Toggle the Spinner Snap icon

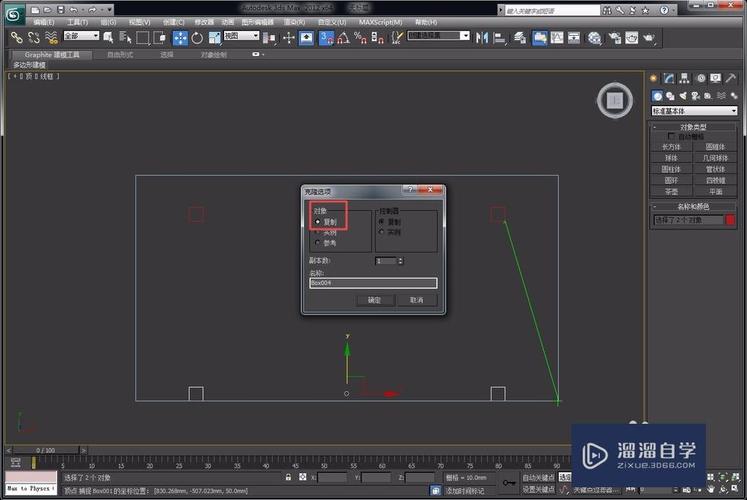378,38
